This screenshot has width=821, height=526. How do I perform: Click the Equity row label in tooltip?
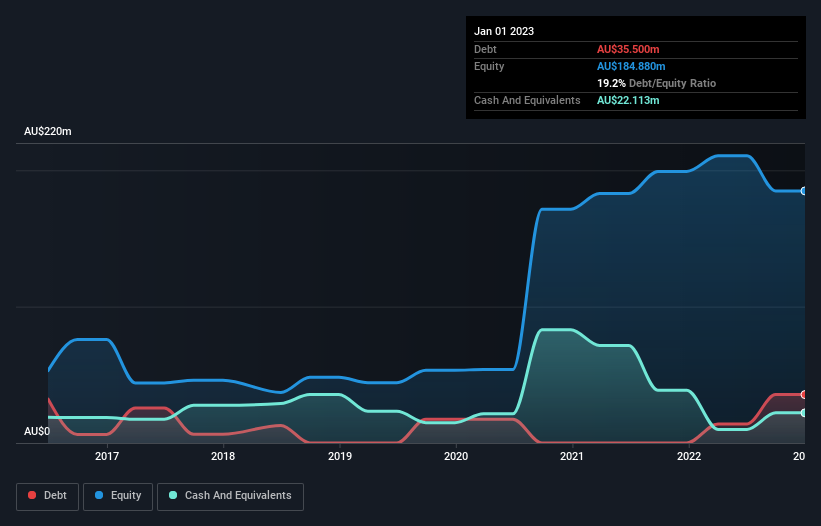click(489, 66)
